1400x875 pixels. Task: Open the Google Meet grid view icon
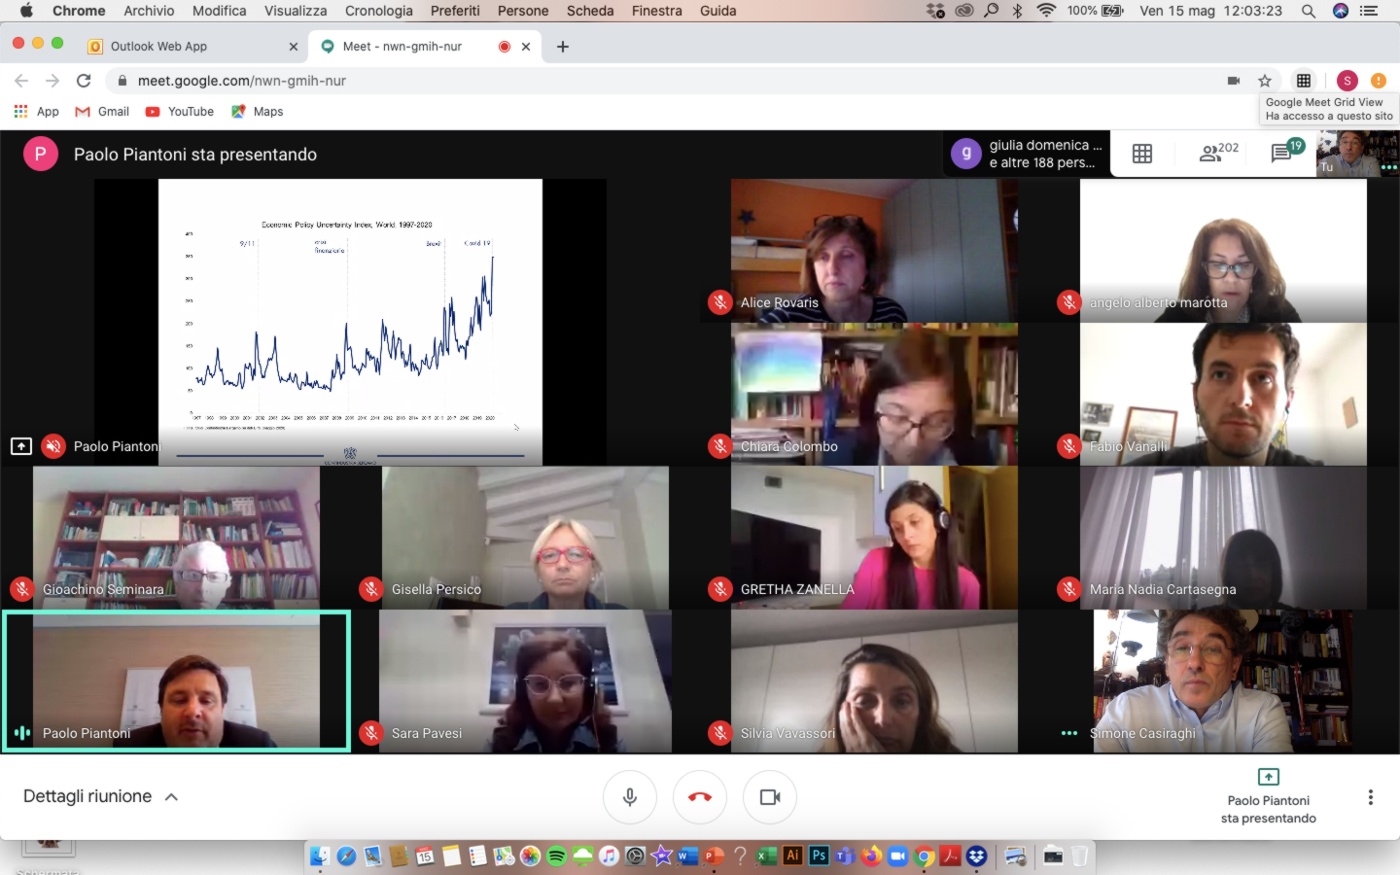point(1142,153)
